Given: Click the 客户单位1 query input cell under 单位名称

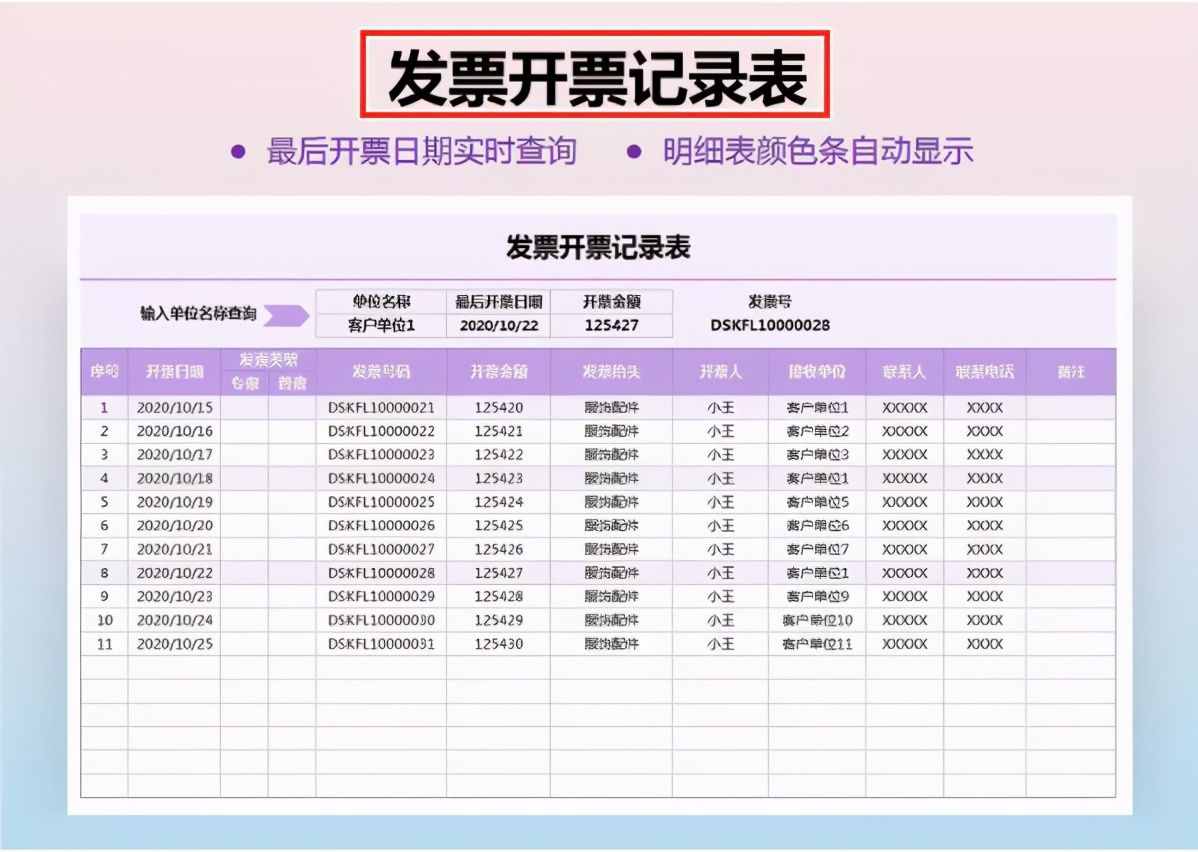Looking at the screenshot, I should 381,326.
